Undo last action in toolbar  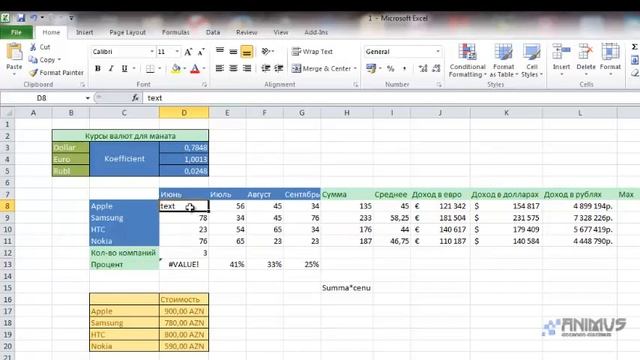click(34, 18)
